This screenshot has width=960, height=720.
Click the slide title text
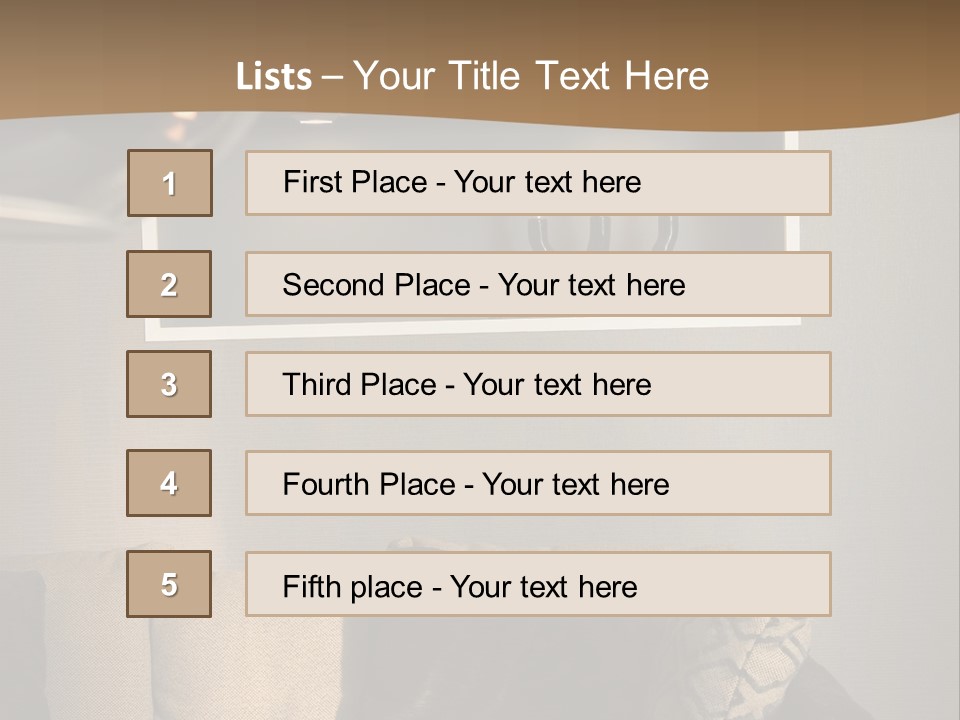[x=472, y=76]
